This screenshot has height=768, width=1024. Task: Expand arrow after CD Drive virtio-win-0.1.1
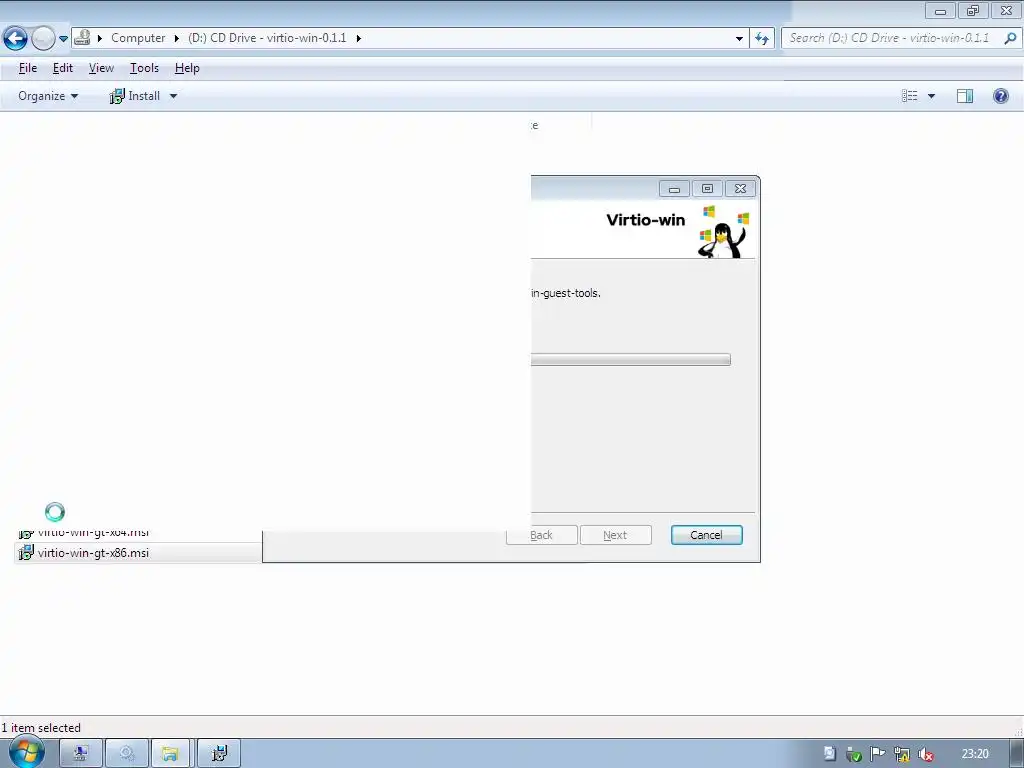[359, 39]
